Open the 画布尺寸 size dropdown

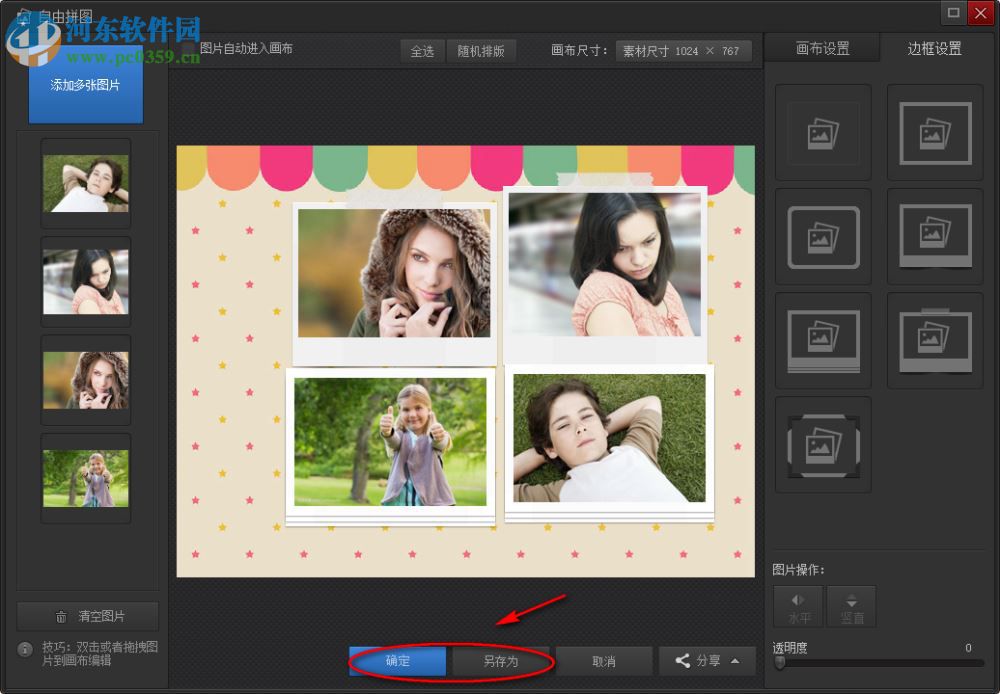point(683,51)
